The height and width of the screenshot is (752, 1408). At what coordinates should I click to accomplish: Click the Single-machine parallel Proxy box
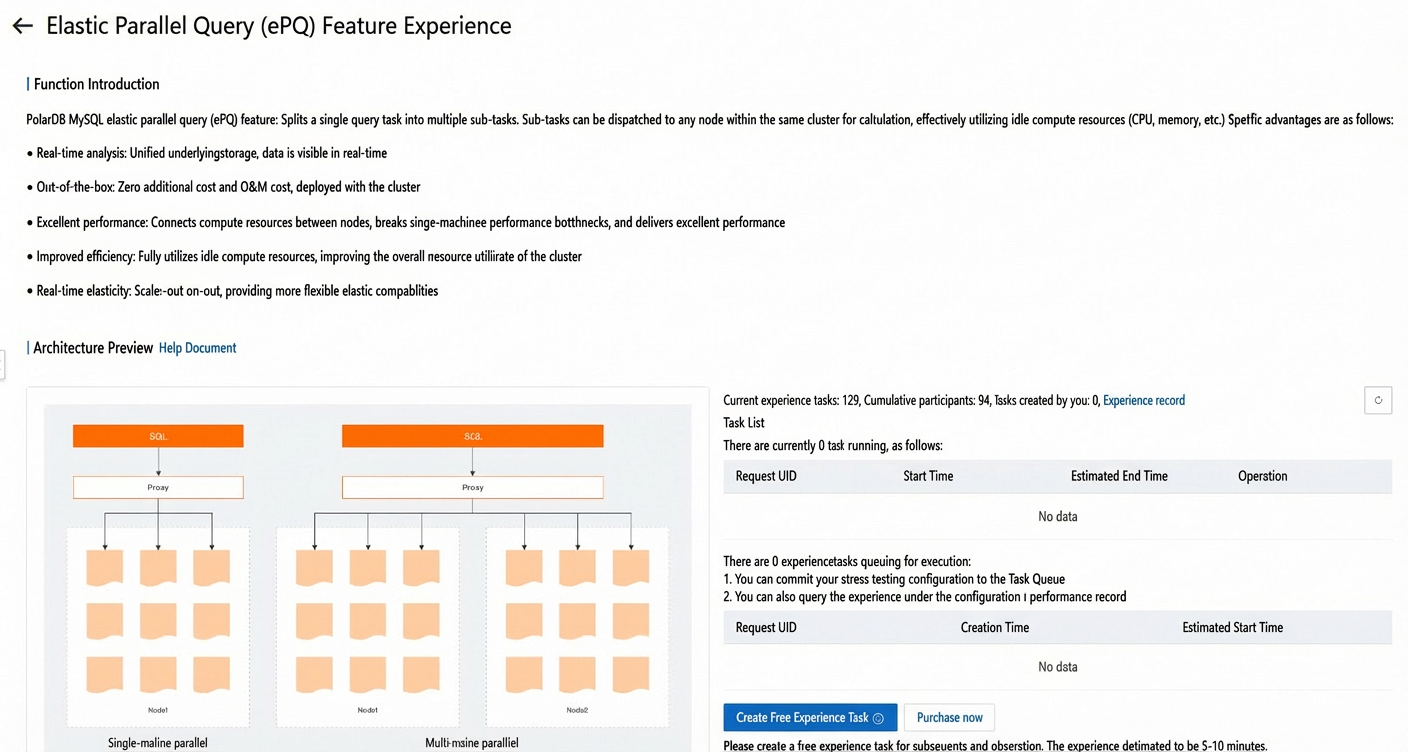[x=158, y=487]
